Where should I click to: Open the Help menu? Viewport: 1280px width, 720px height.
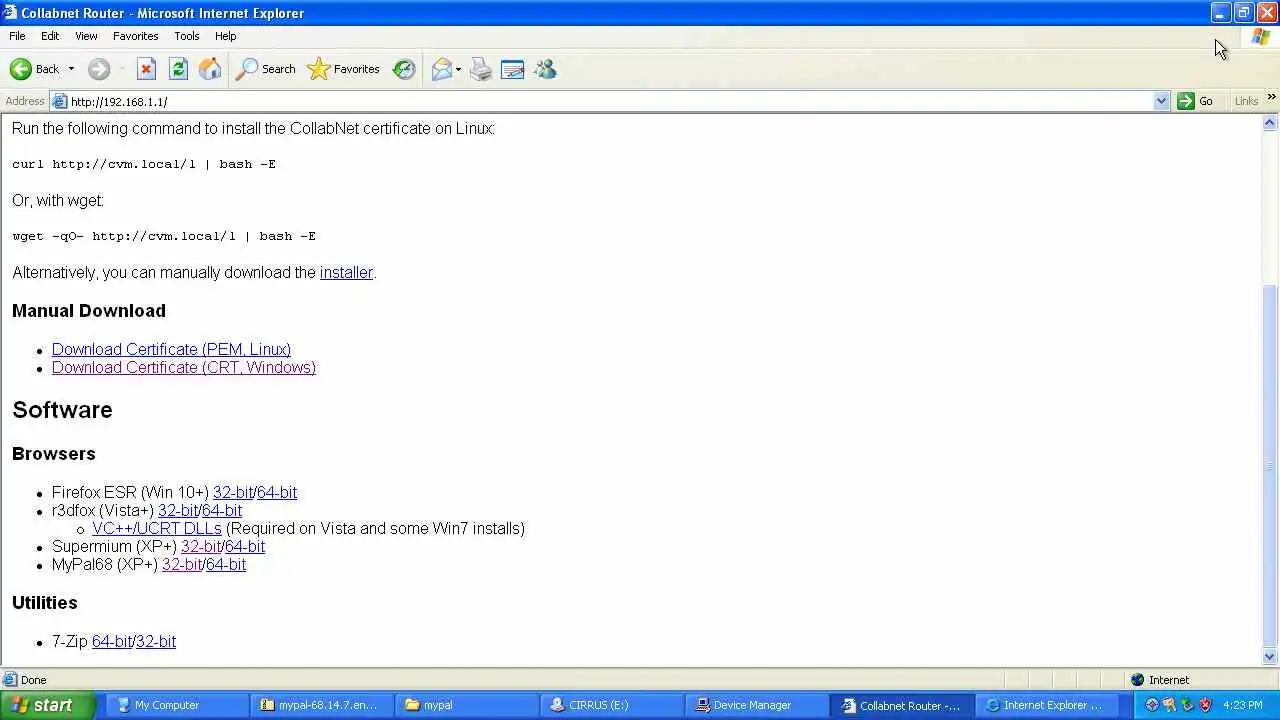(x=226, y=36)
